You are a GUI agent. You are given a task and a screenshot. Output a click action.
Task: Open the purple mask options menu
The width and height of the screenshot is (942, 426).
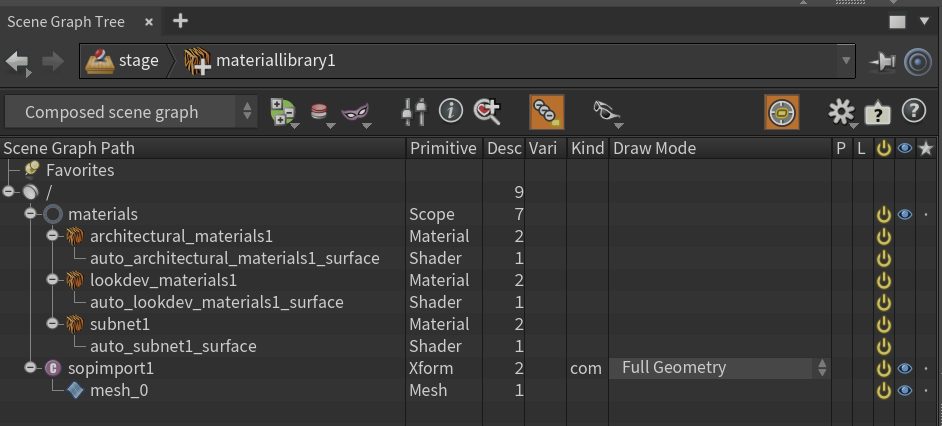[x=355, y=112]
